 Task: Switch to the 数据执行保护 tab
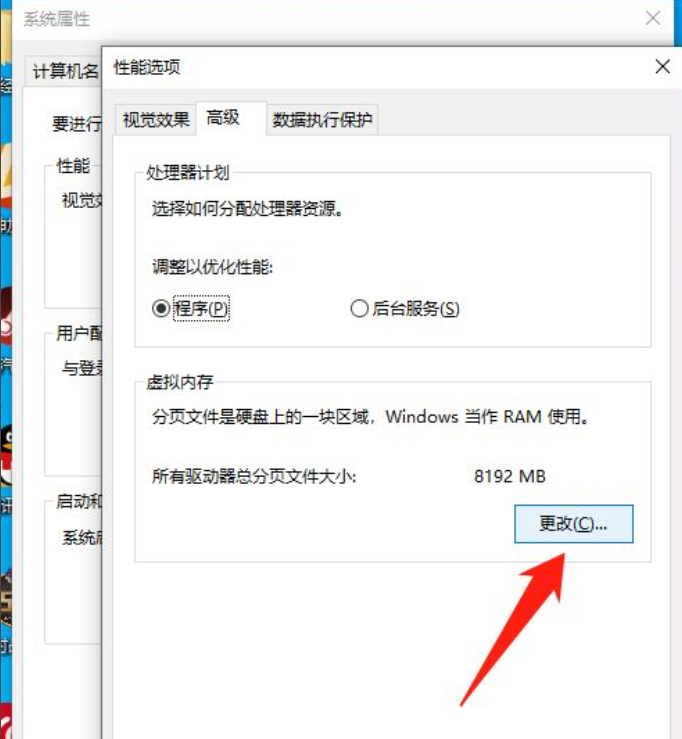pos(322,120)
